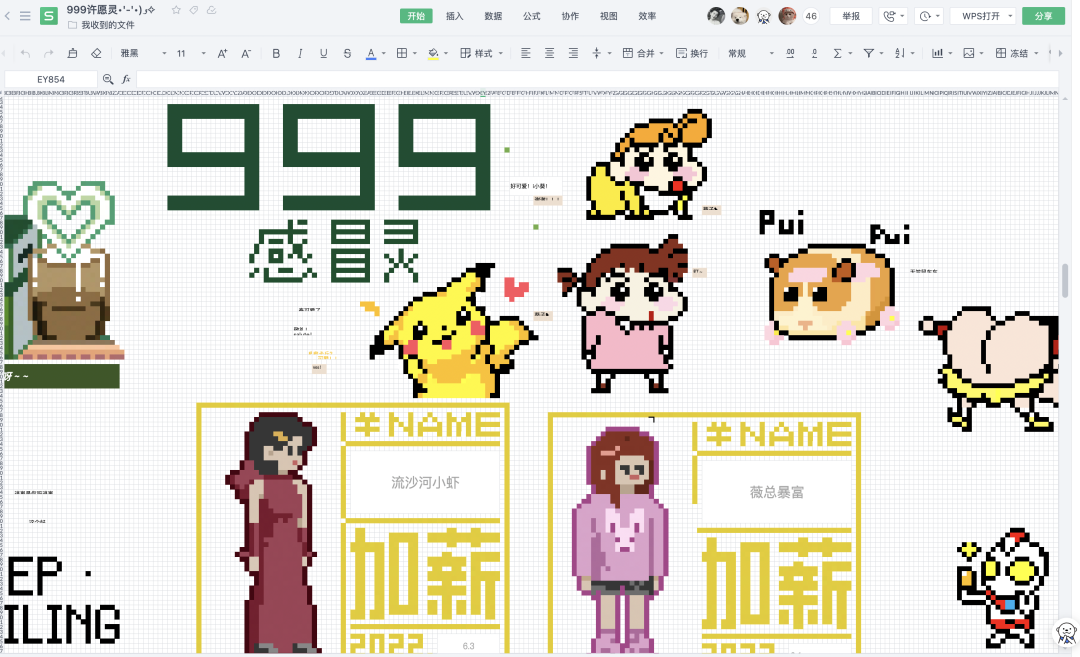Align text left
The height and width of the screenshot is (657, 1080).
(x=526, y=53)
